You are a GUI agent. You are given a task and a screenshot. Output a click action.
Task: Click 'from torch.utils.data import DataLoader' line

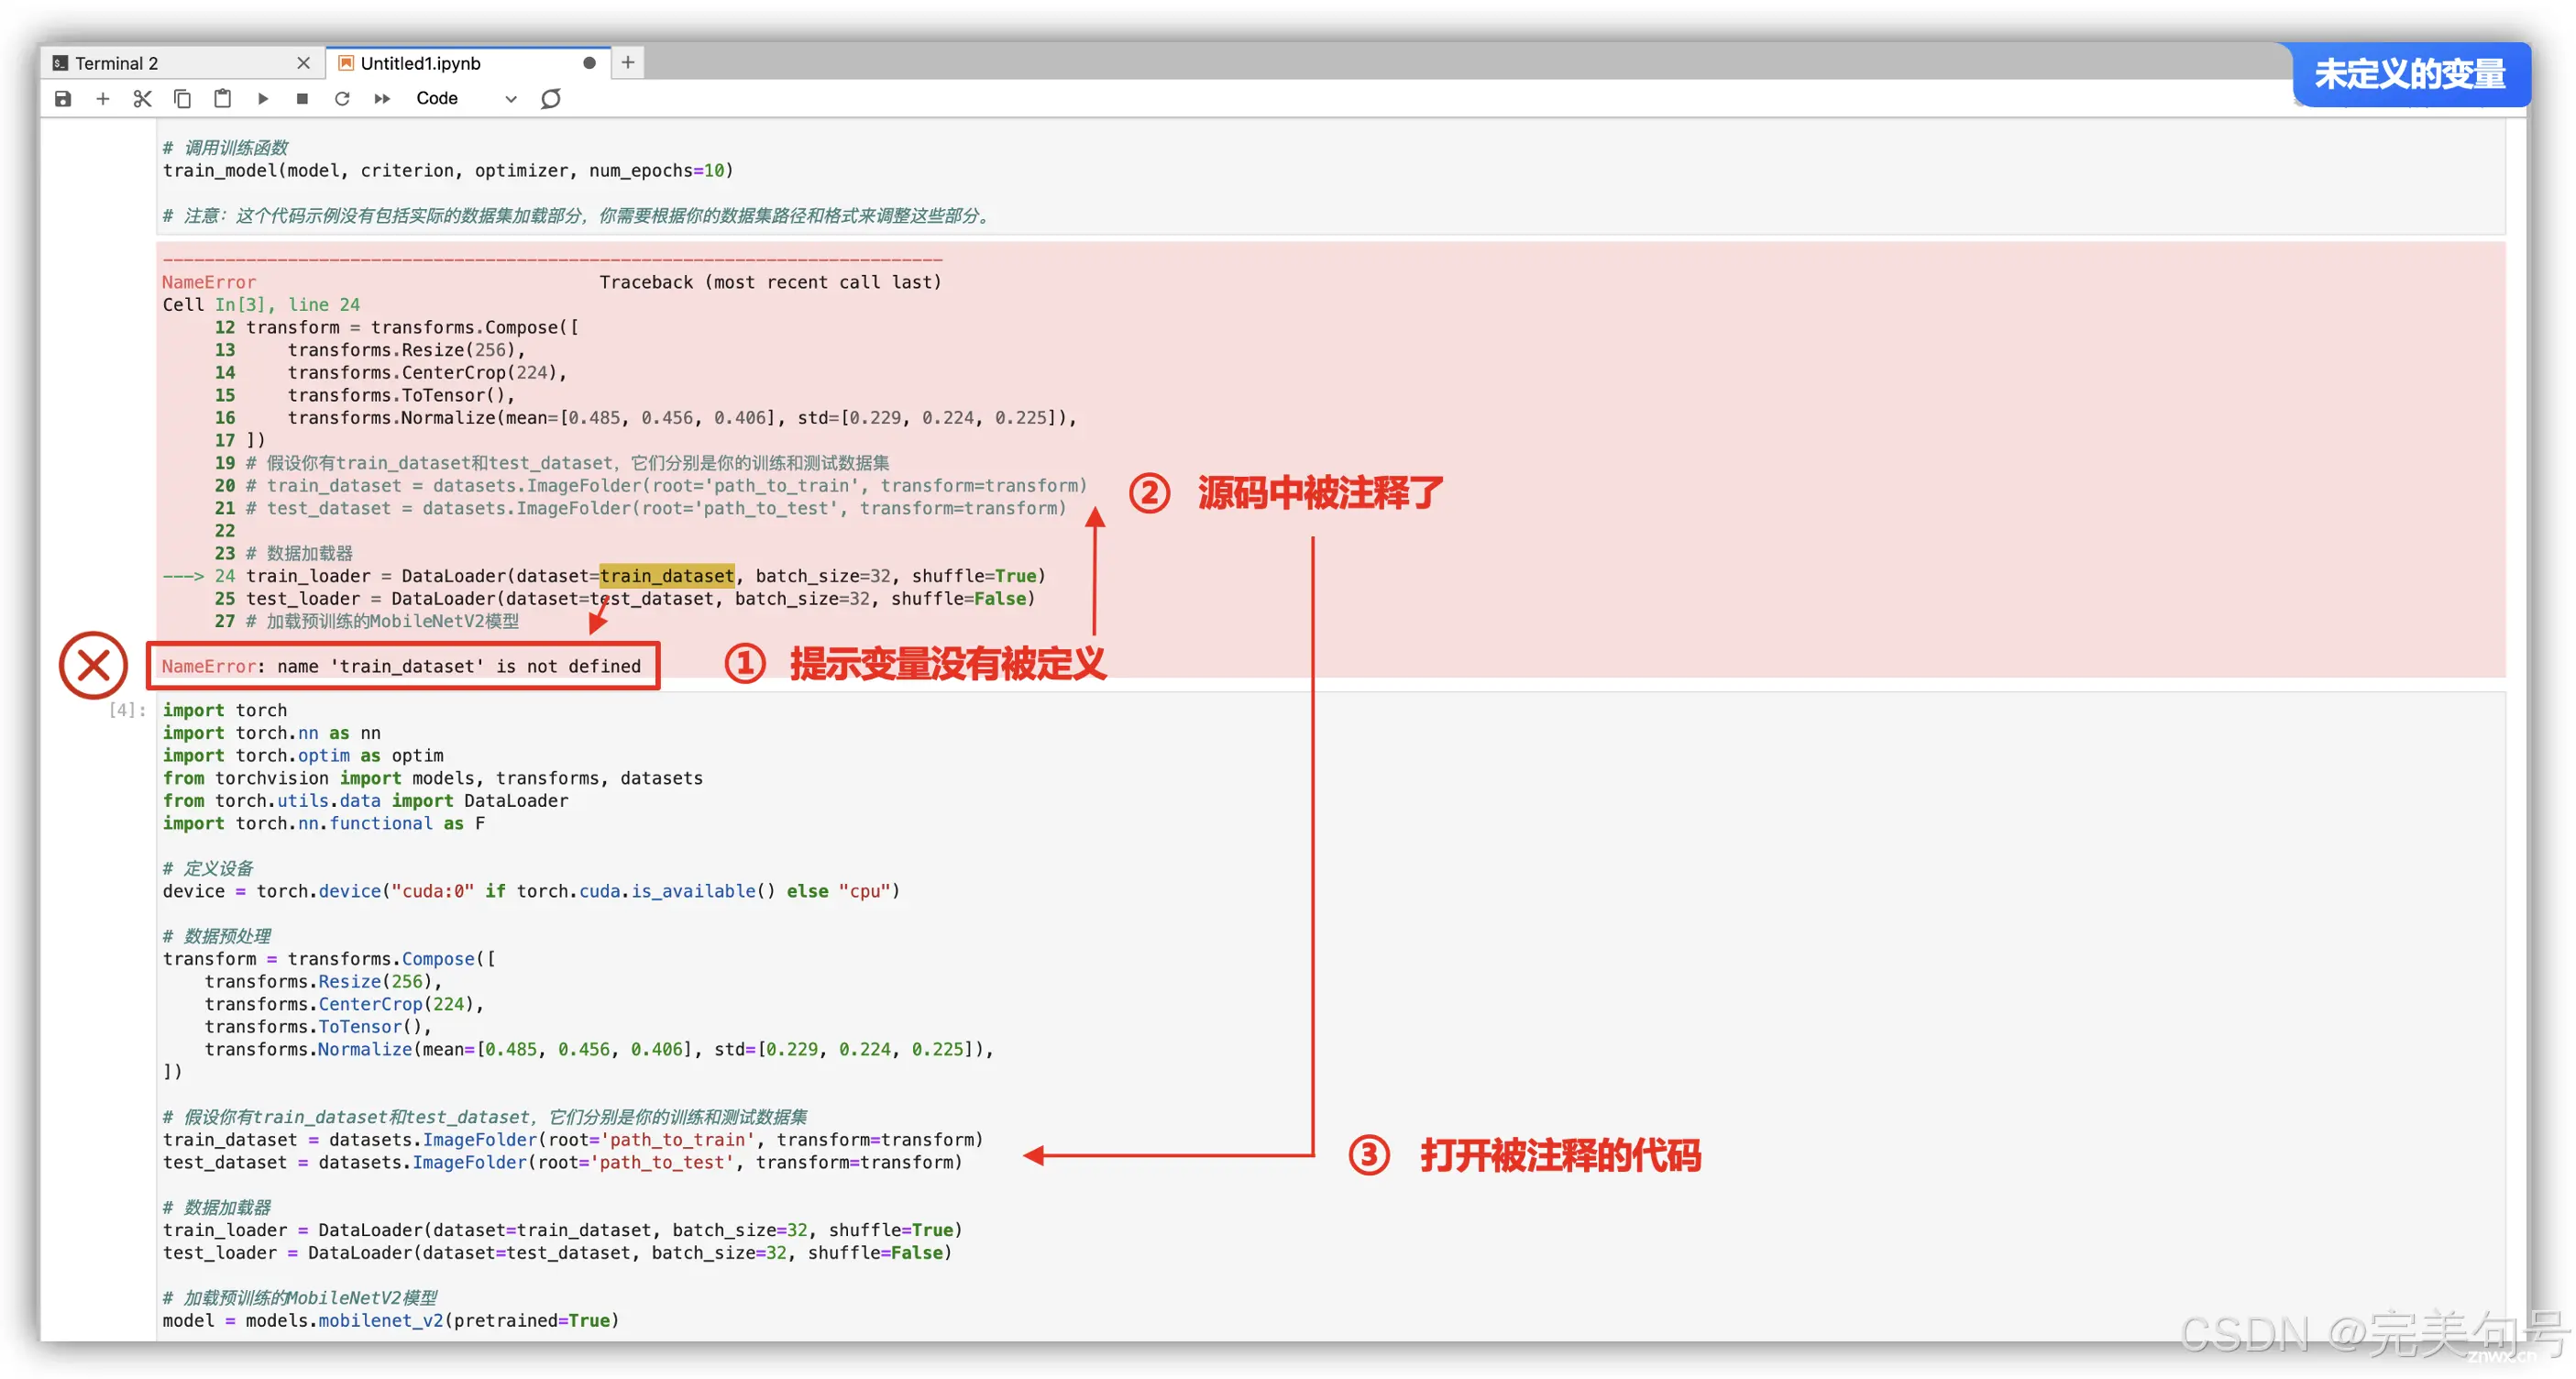[365, 801]
